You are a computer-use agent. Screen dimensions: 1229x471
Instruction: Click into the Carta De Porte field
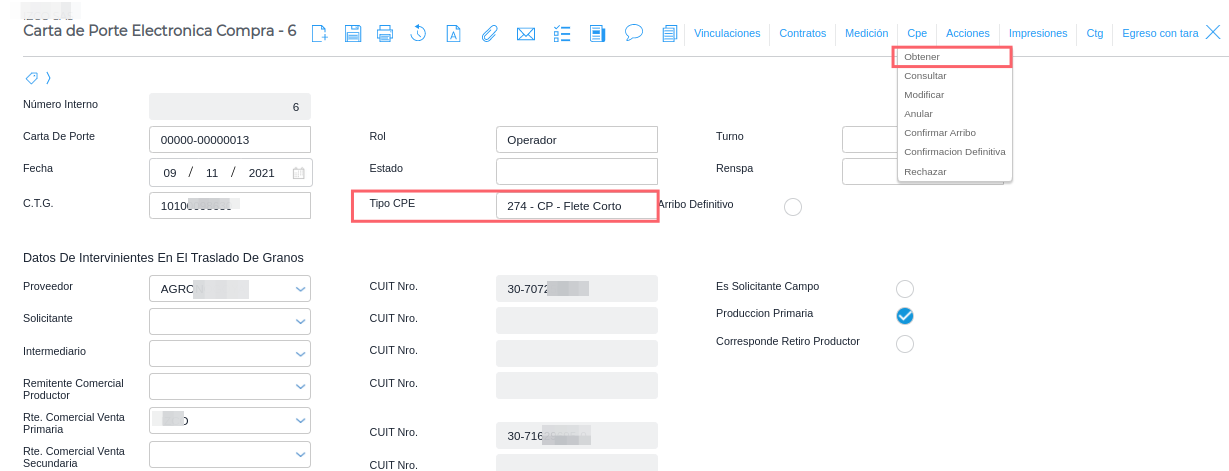[x=229, y=140]
